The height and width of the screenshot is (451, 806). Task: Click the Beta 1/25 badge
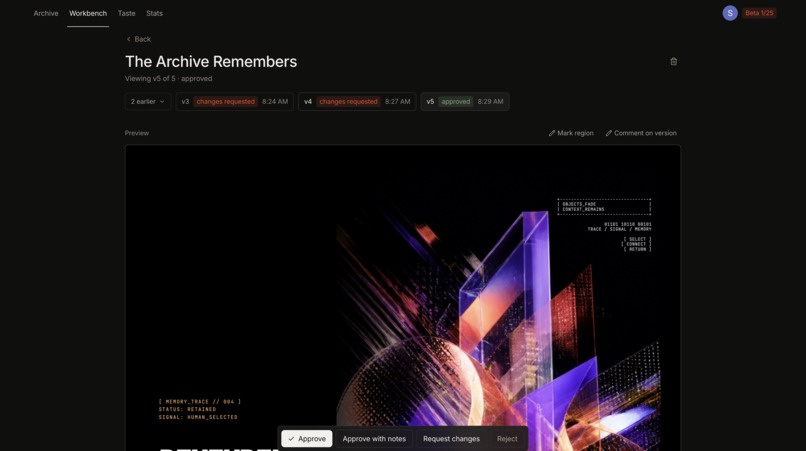[759, 13]
